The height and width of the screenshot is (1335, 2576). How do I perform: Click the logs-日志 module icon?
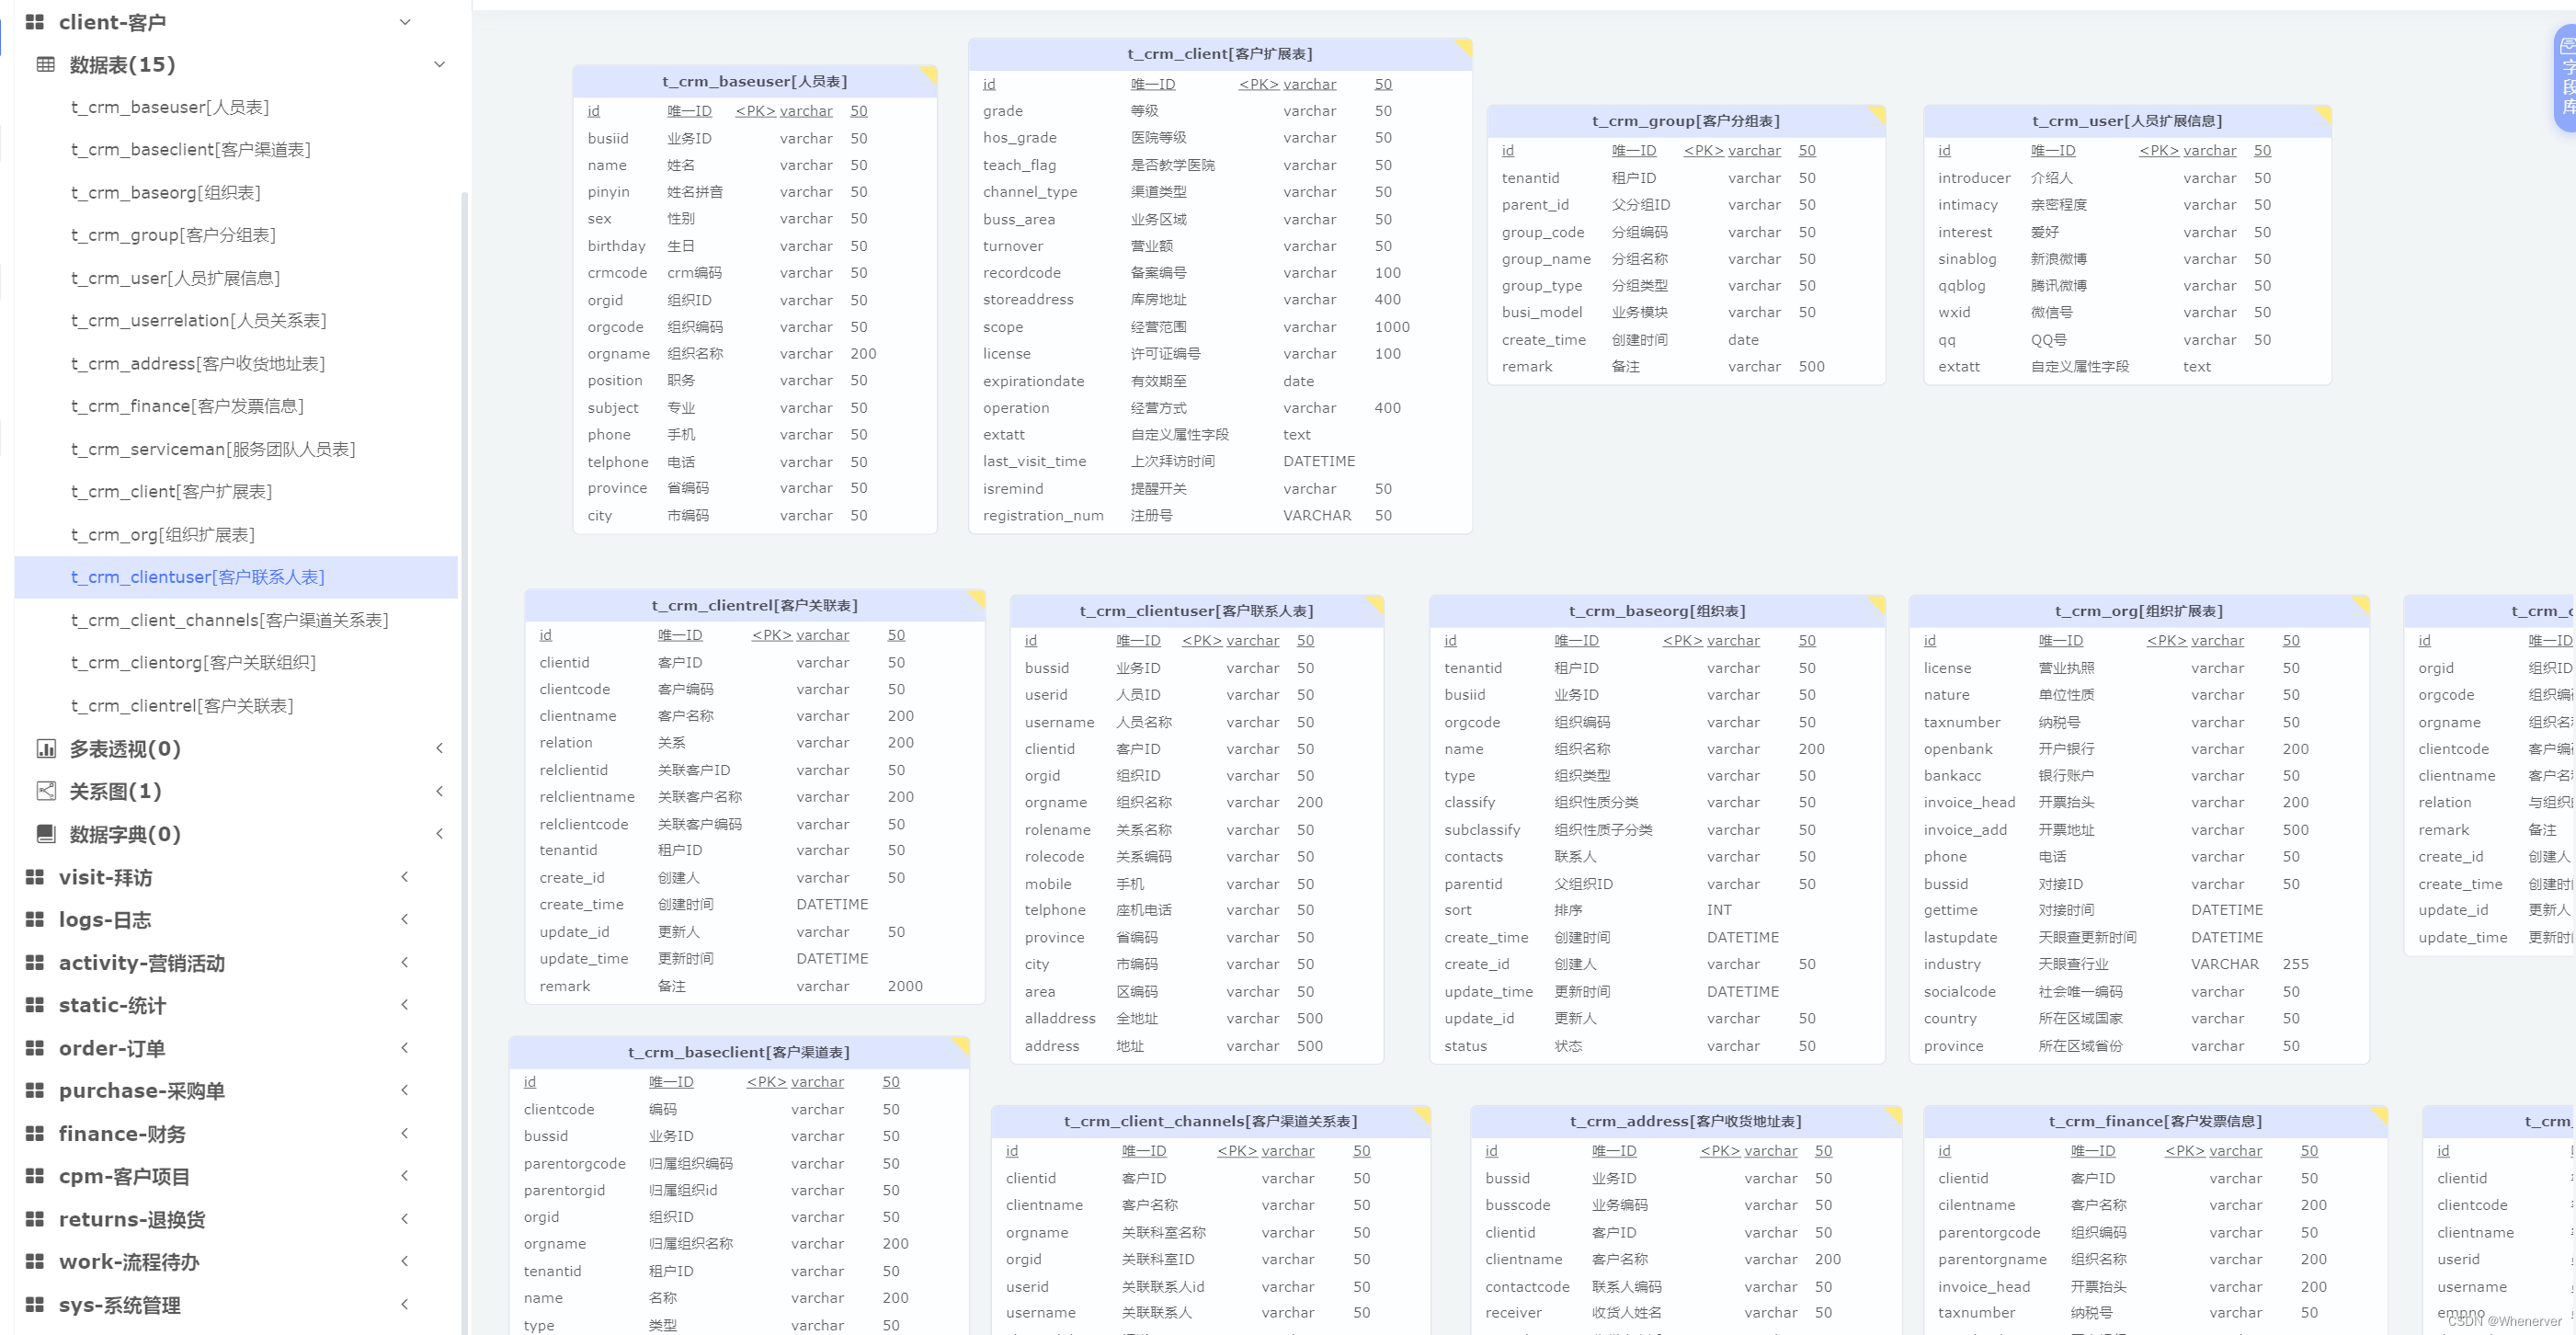[34, 919]
